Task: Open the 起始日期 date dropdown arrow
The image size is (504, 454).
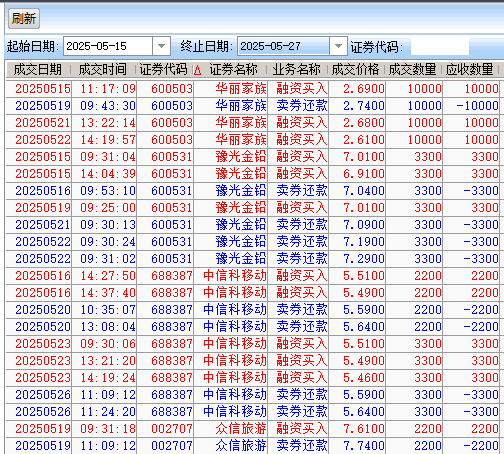Action: (161, 46)
